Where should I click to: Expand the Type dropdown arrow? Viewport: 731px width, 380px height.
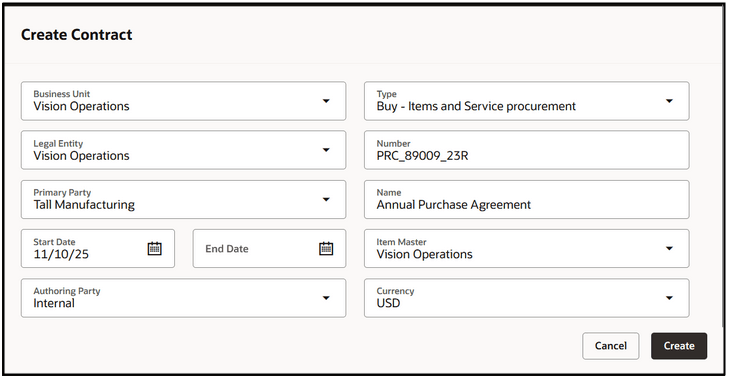tap(669, 101)
